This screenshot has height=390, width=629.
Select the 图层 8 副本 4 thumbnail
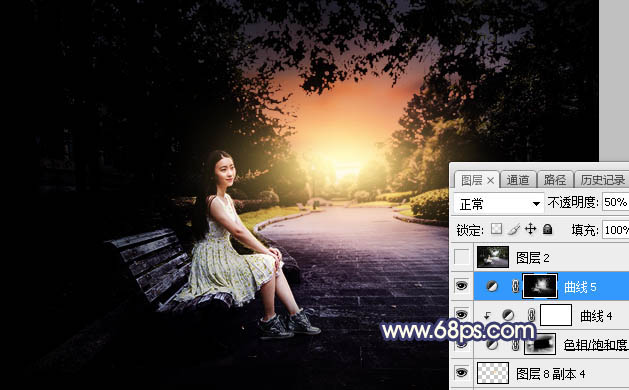[x=493, y=373]
